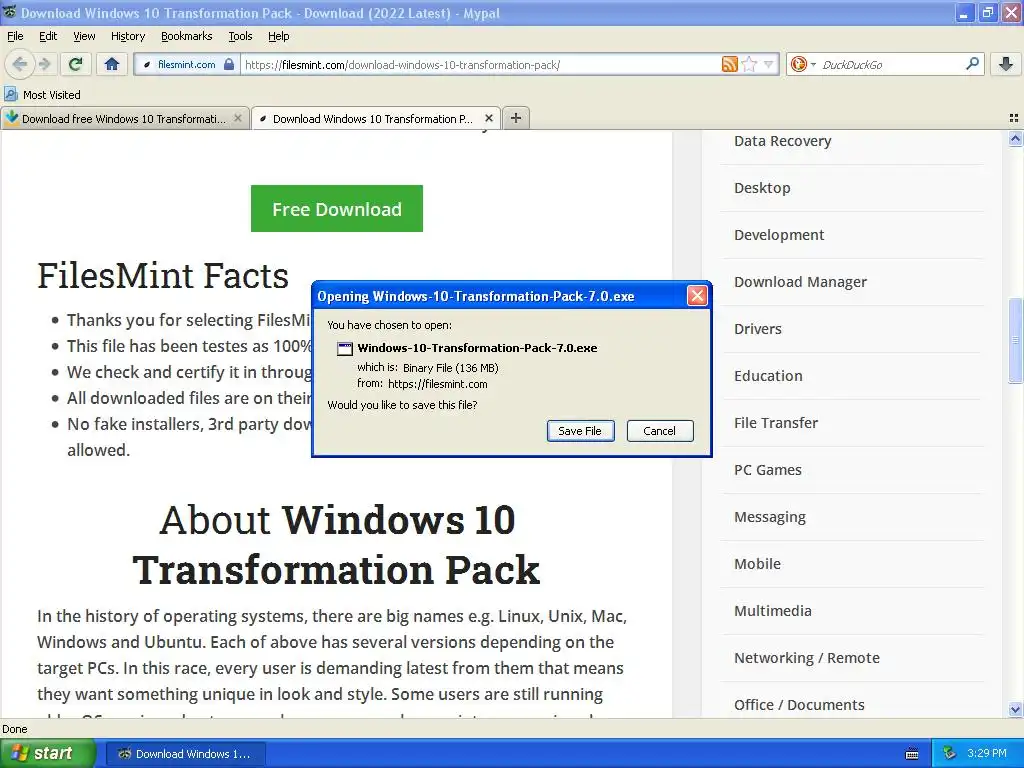This screenshot has height=768, width=1024.
Task: Click the padlock site security icon
Action: 229,65
